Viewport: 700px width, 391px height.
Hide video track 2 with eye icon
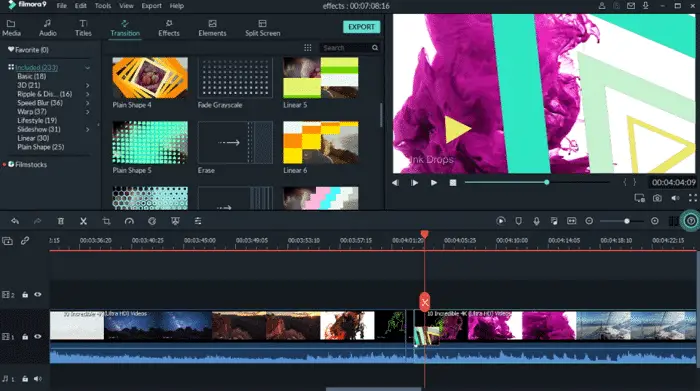[38, 295]
